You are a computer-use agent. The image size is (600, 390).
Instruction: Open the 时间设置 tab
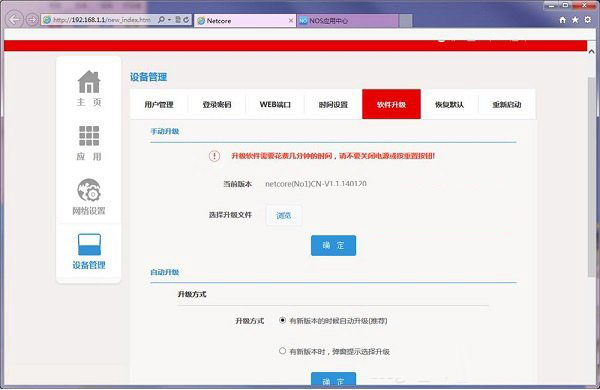[333, 104]
